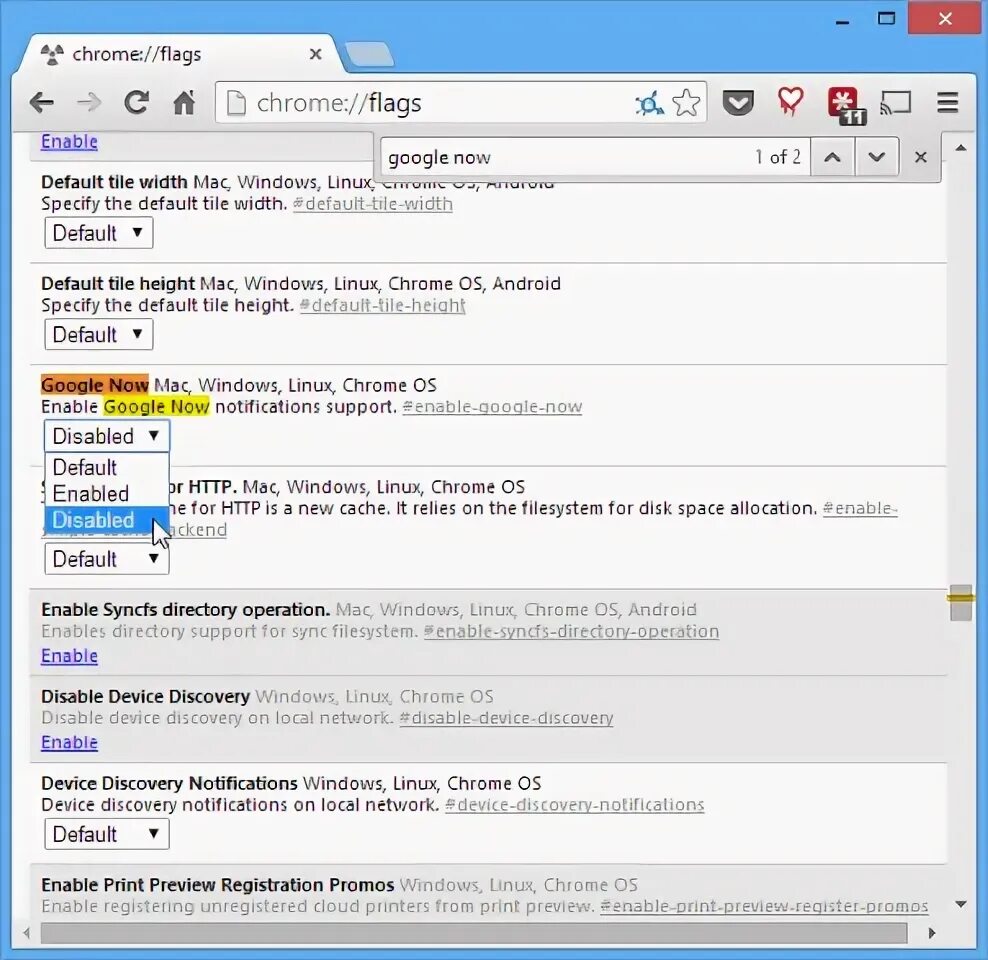Maximize the Chrome window

[x=887, y=18]
